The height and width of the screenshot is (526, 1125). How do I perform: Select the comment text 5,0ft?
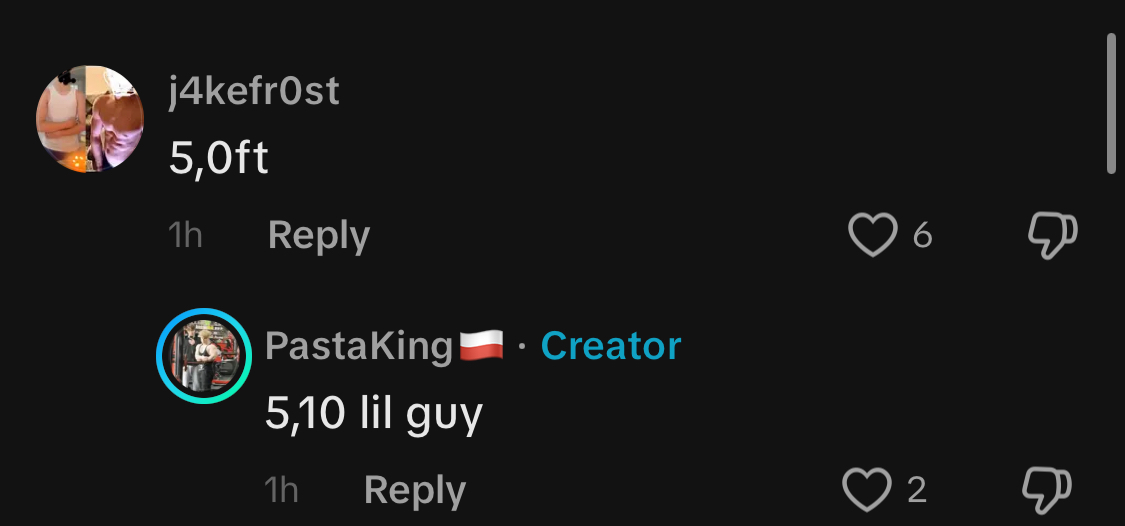pos(219,158)
